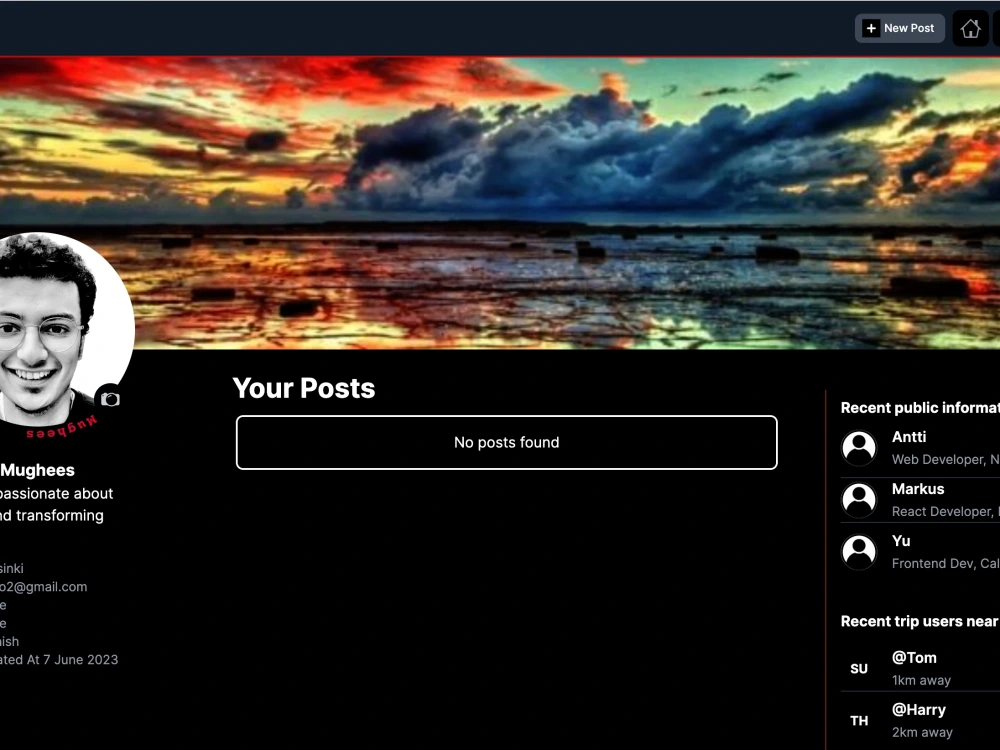
Task: Click the 'Mughees' profile name
Action: [37, 470]
